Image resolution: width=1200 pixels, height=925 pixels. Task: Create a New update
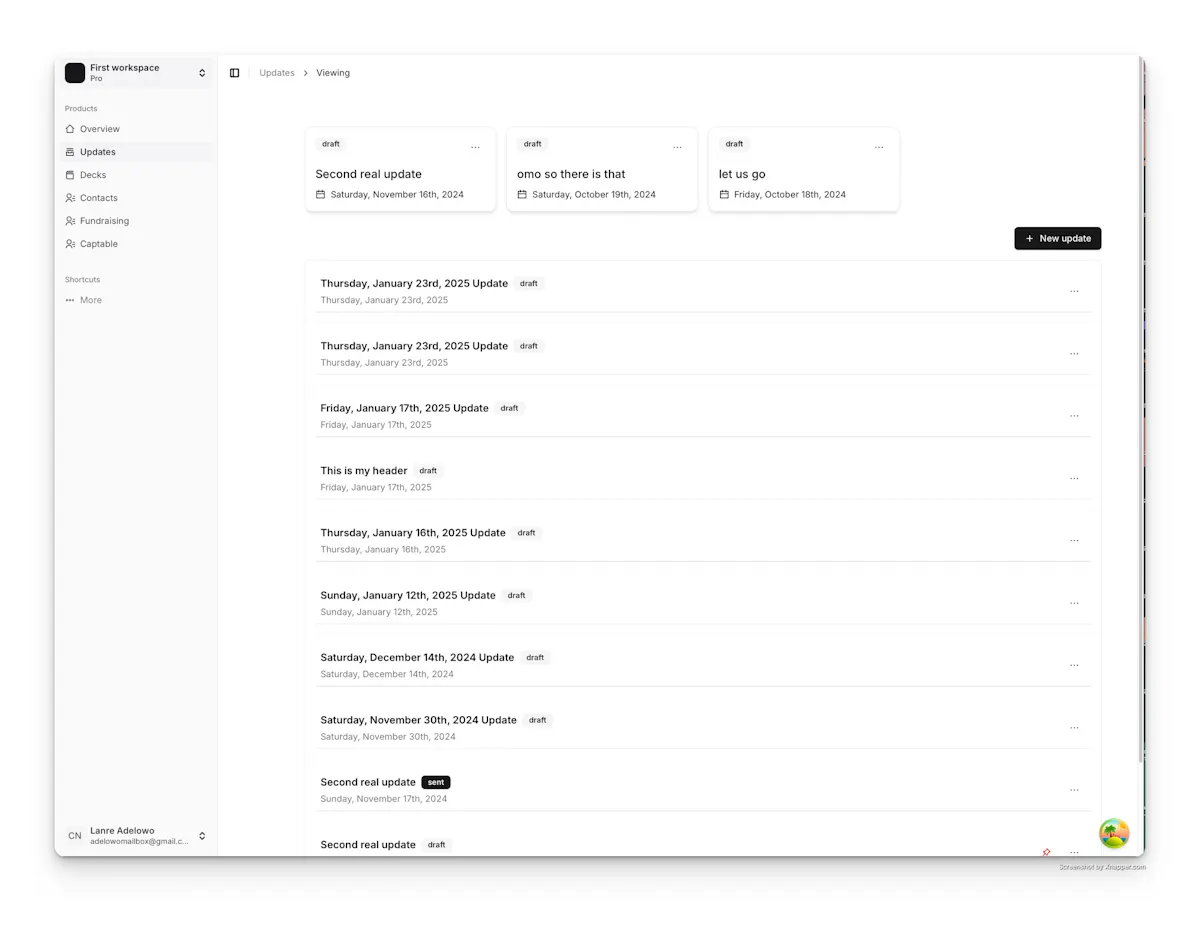tap(1058, 238)
